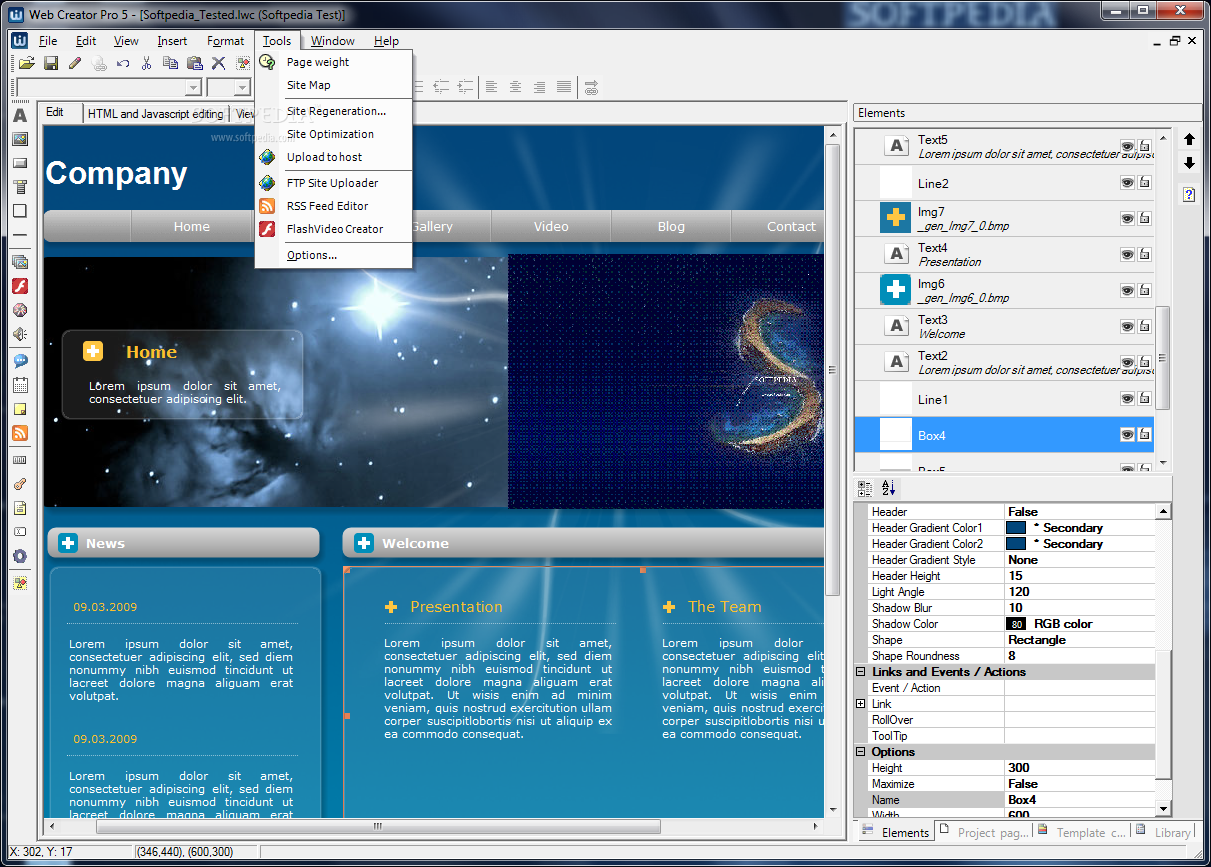
Task: Toggle visibility eye for Line2 element
Action: point(1127,183)
